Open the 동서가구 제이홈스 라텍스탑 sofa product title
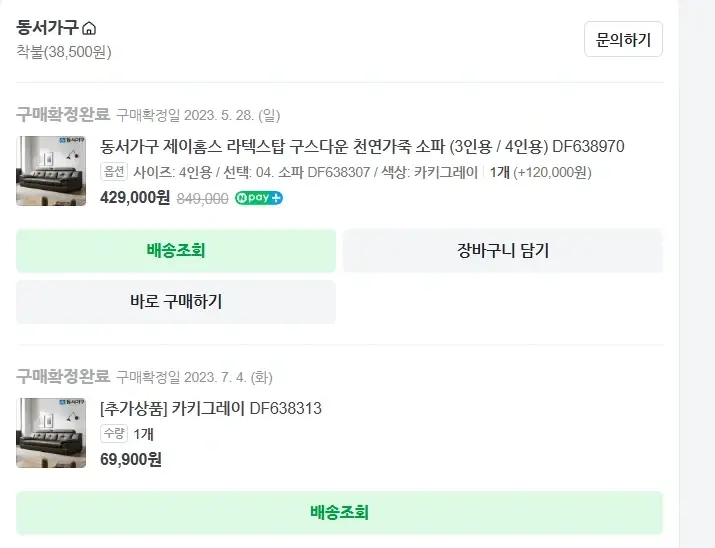 tap(362, 147)
